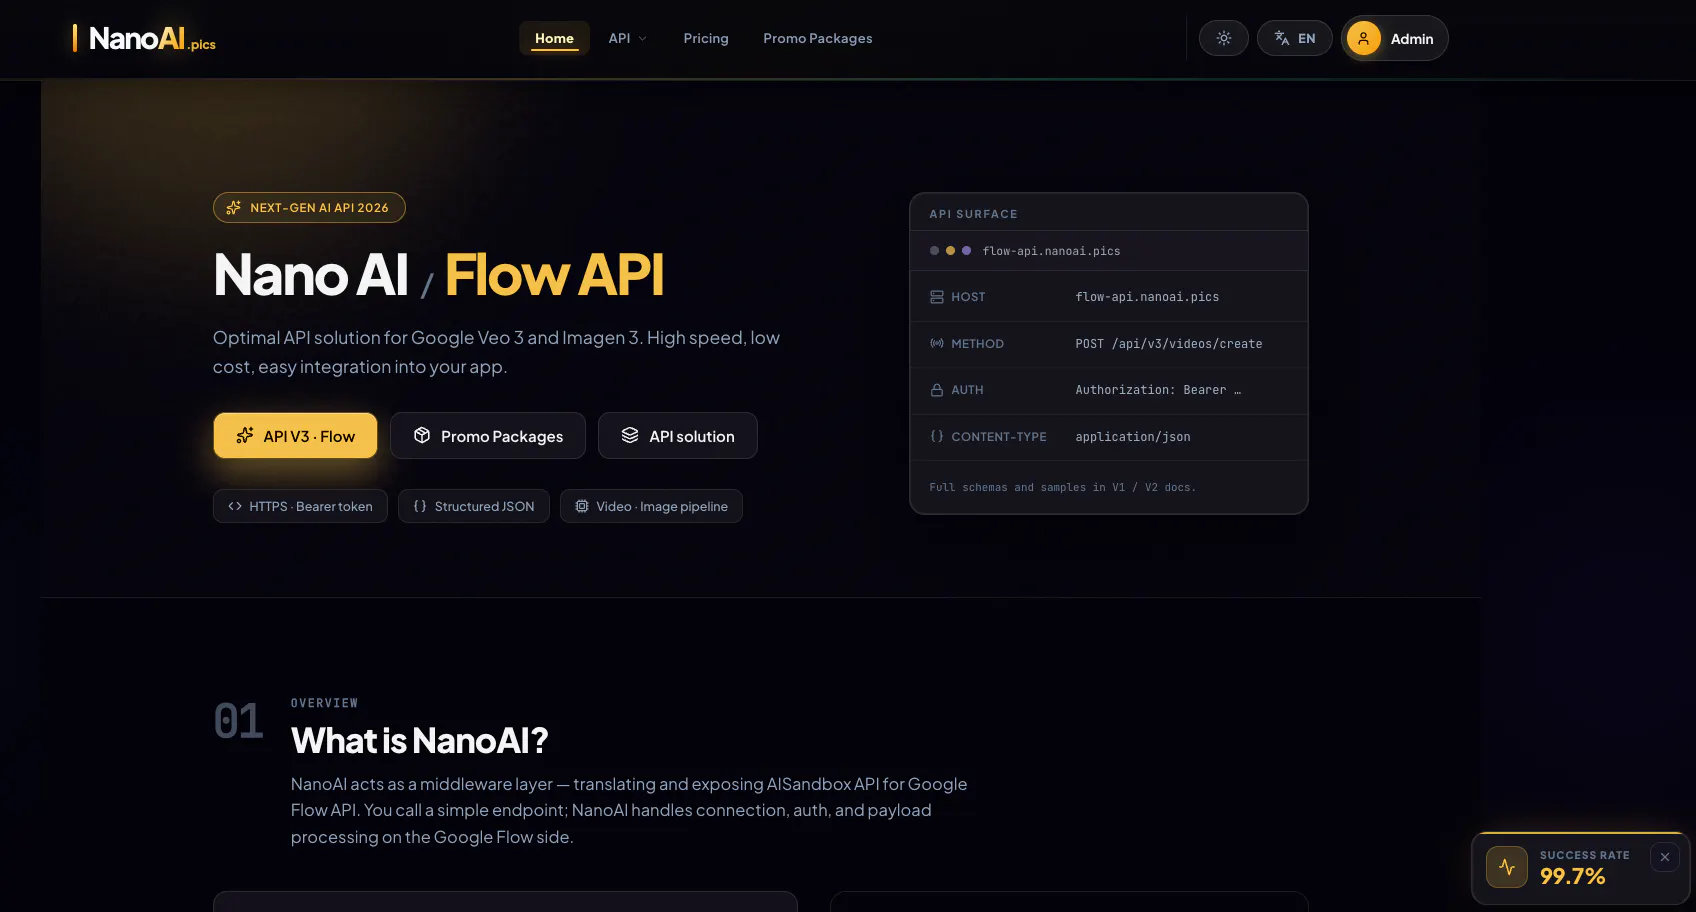Click the HOST server icon

[937, 297]
